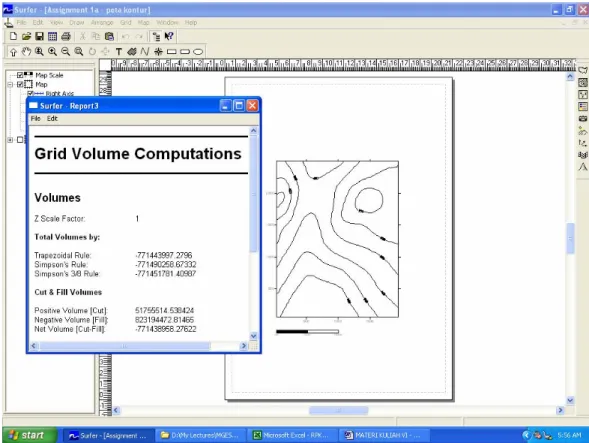Open the Arrange menu
The height and width of the screenshot is (443, 589).
tap(102, 23)
